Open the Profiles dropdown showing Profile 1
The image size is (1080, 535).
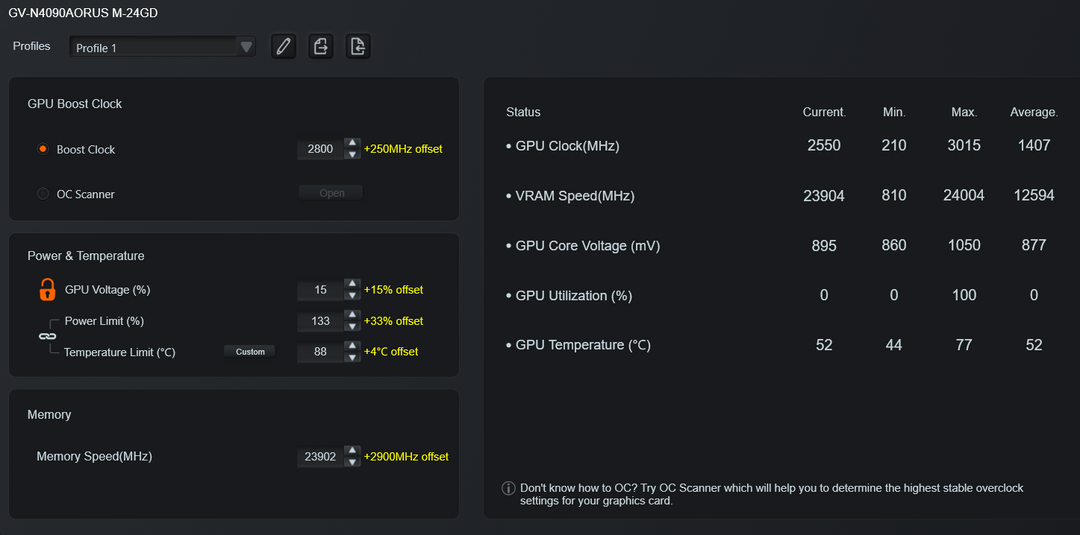(x=163, y=48)
